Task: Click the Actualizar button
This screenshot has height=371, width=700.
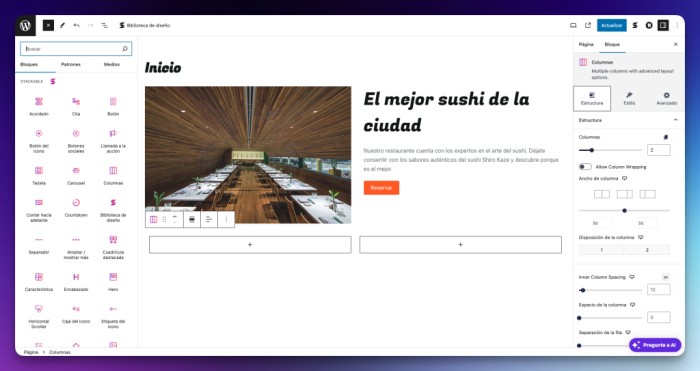Action: point(612,25)
